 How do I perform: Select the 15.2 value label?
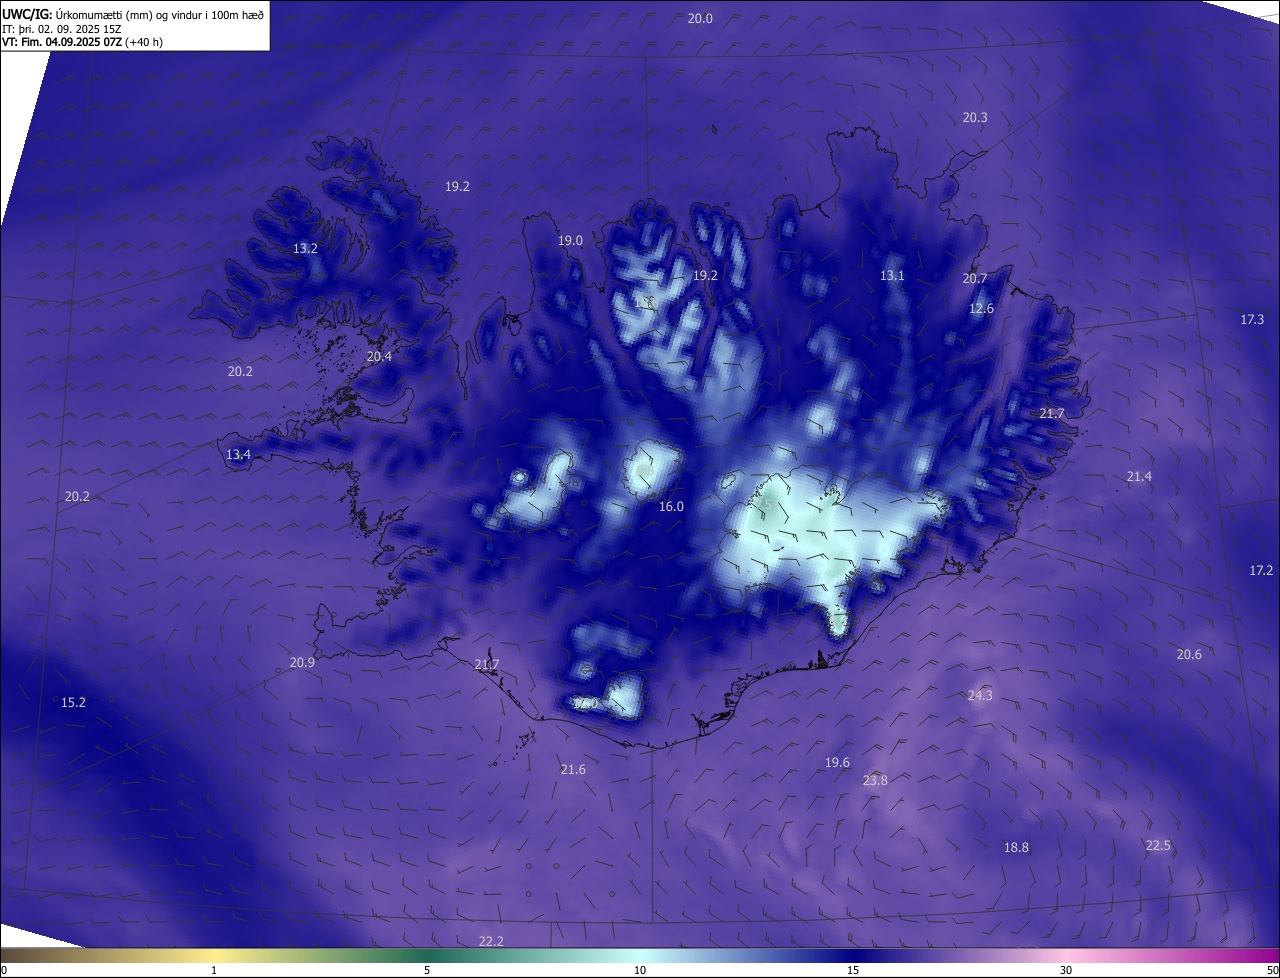tap(73, 703)
